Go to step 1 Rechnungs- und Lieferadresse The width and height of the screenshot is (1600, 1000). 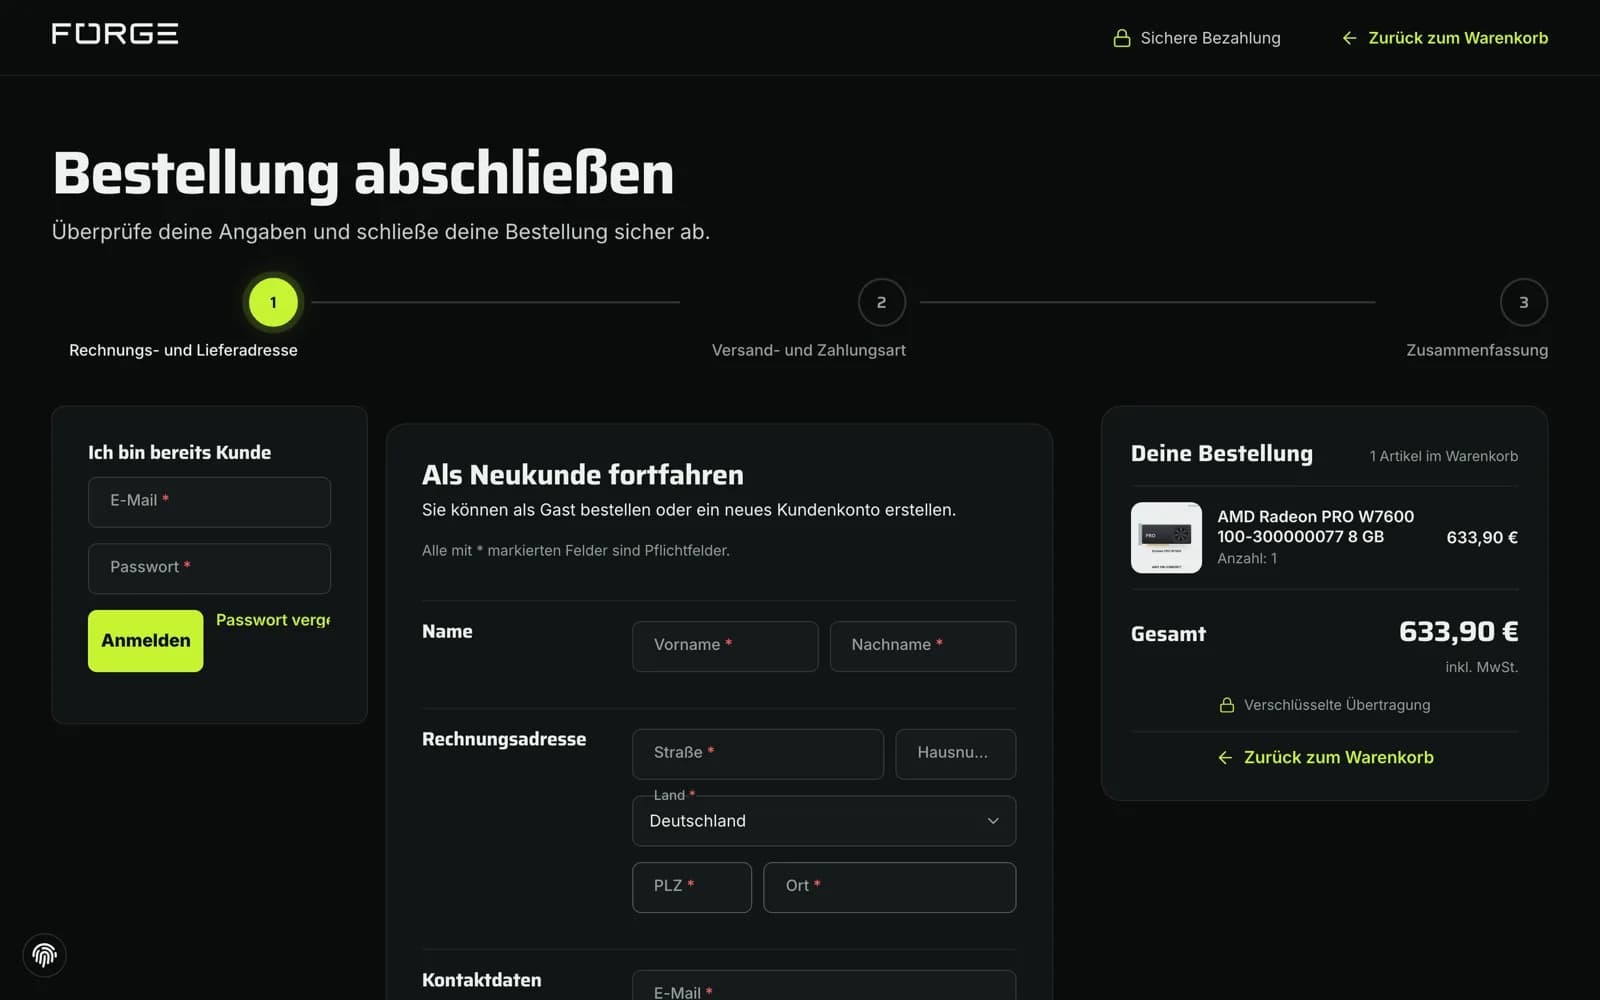point(273,302)
